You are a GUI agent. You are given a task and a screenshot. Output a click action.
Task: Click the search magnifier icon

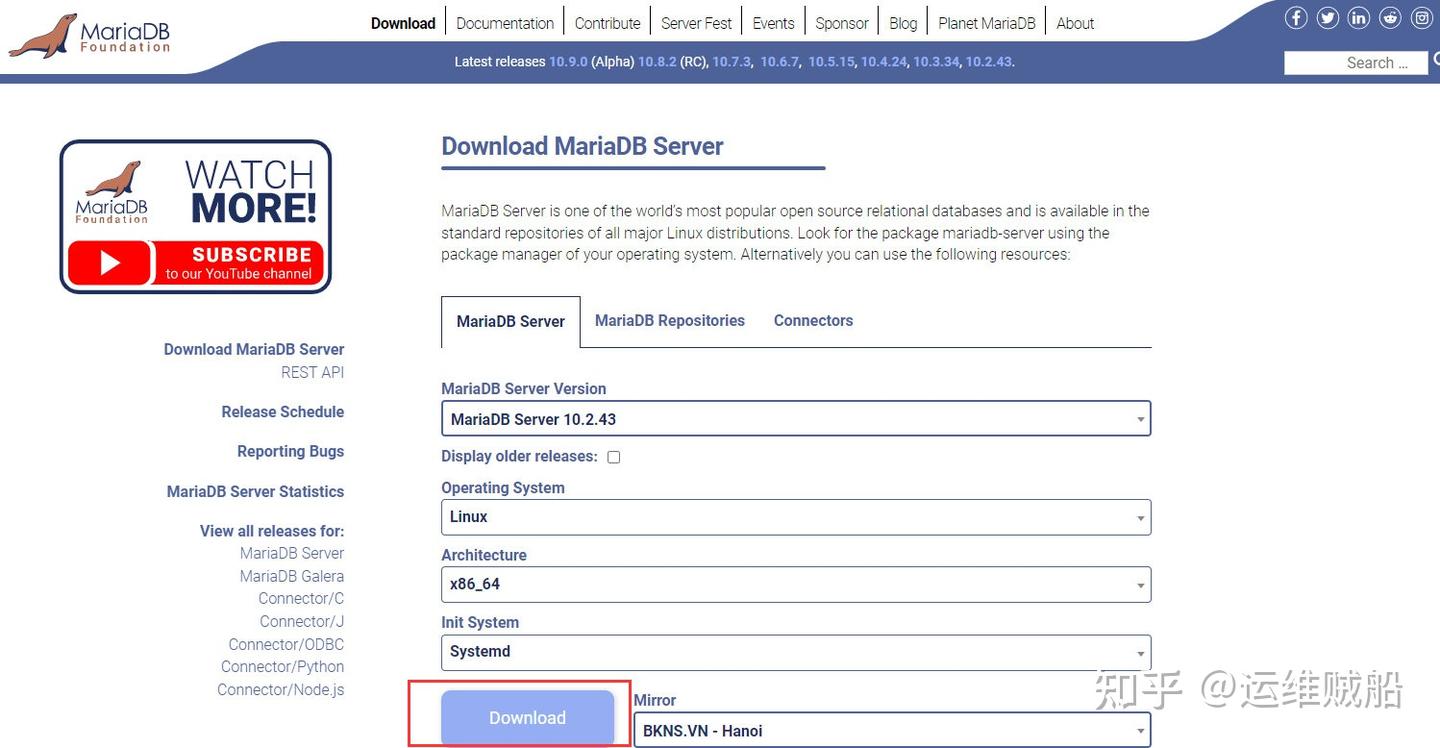[x=1437, y=57]
